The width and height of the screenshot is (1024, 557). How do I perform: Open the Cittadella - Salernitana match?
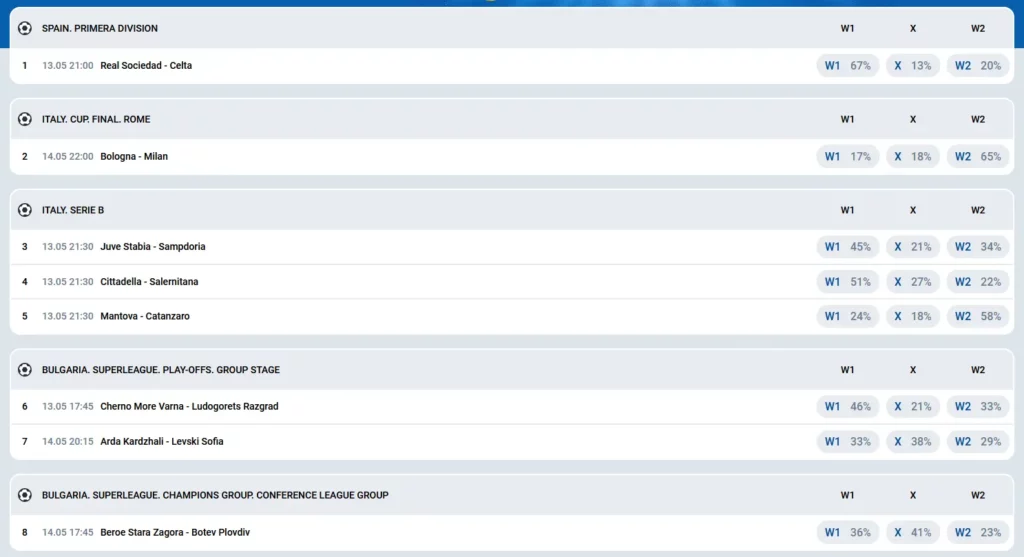149,281
